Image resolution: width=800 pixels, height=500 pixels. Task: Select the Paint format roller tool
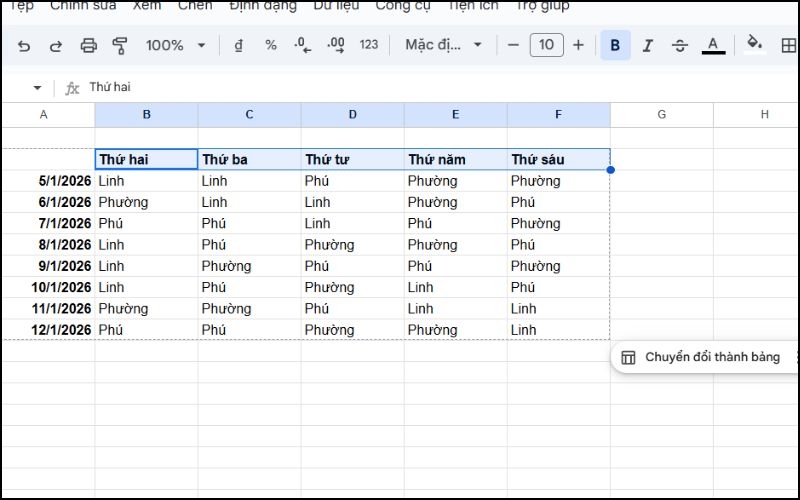tap(121, 45)
